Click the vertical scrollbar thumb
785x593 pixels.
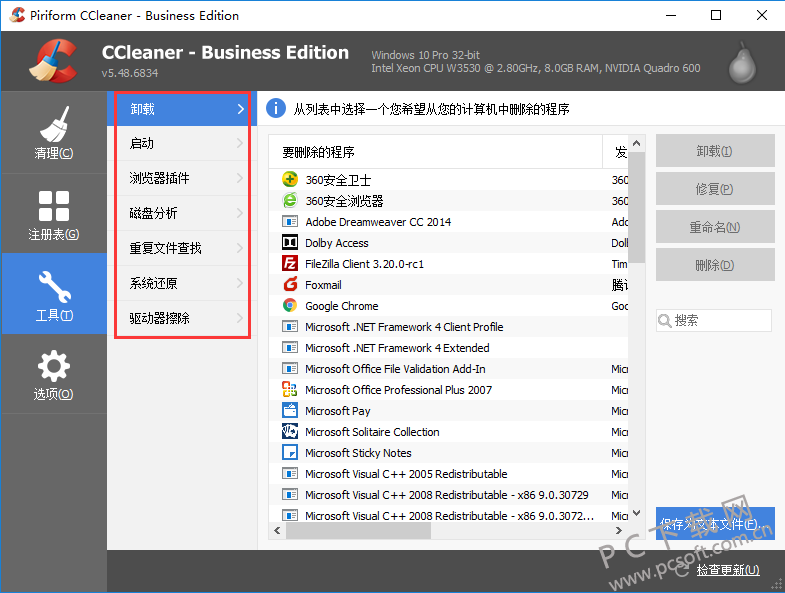[x=636, y=207]
